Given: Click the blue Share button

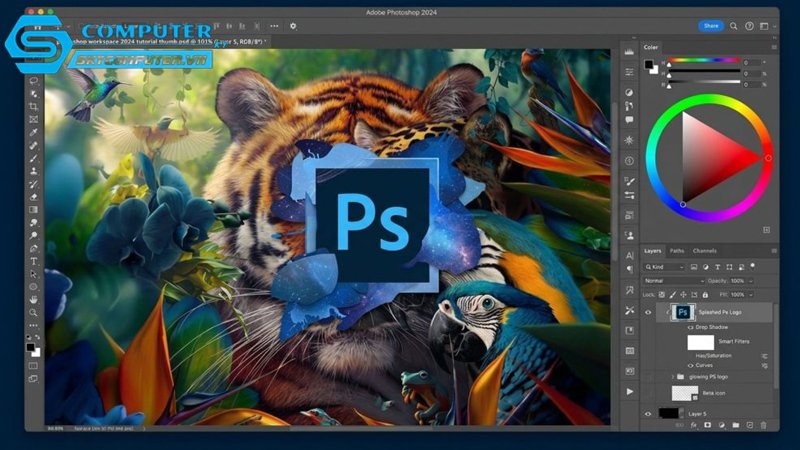Looking at the screenshot, I should coord(711,26).
